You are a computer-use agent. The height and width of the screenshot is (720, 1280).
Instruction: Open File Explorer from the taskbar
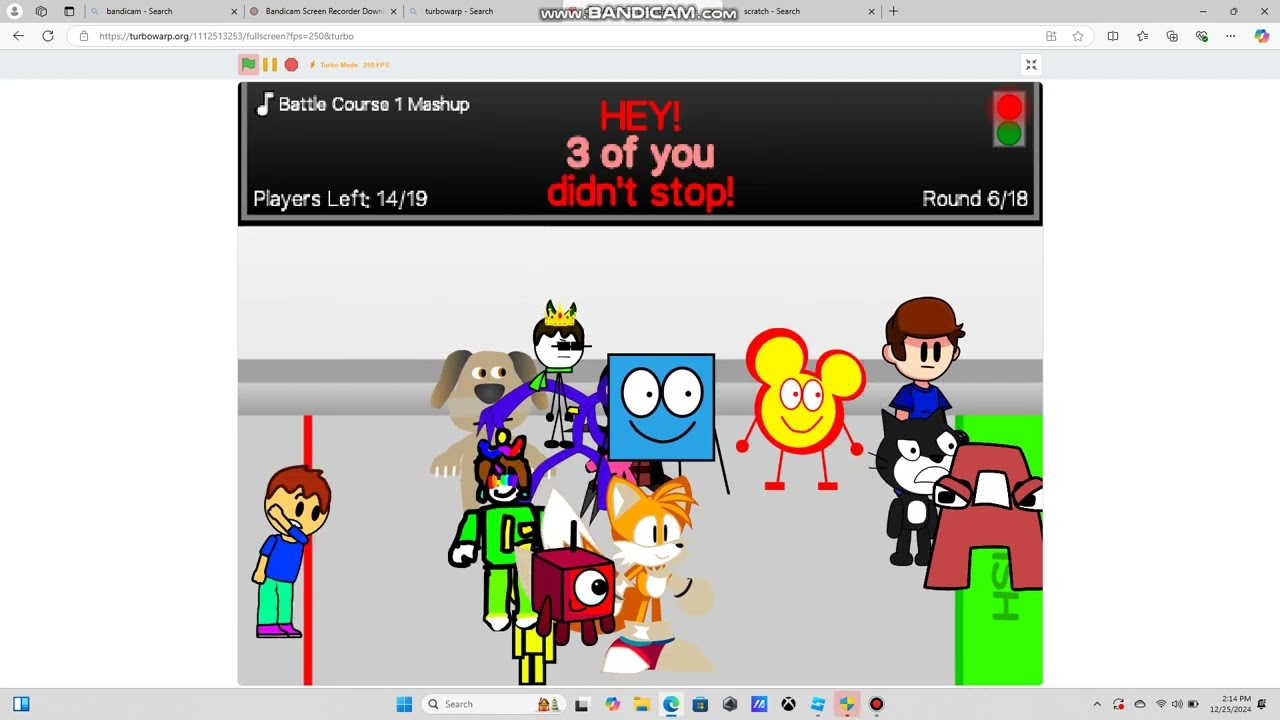(641, 704)
